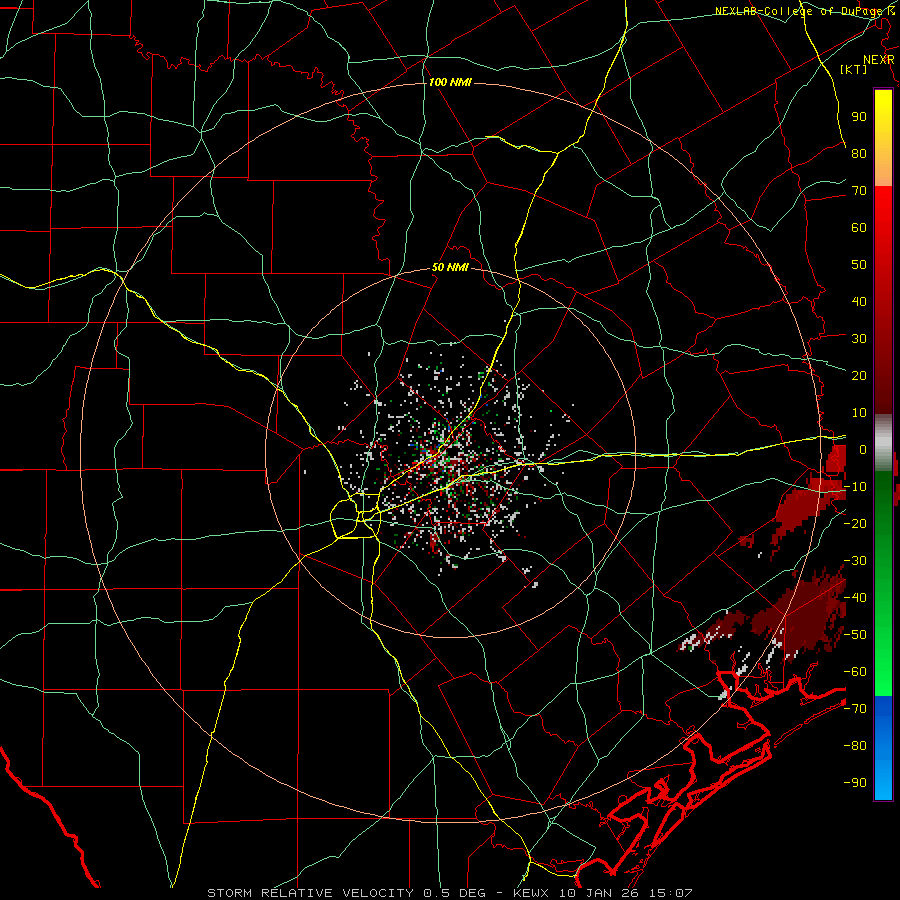The height and width of the screenshot is (900, 900).
Task: Select the 10 value on the velocity scale
Action: point(859,413)
